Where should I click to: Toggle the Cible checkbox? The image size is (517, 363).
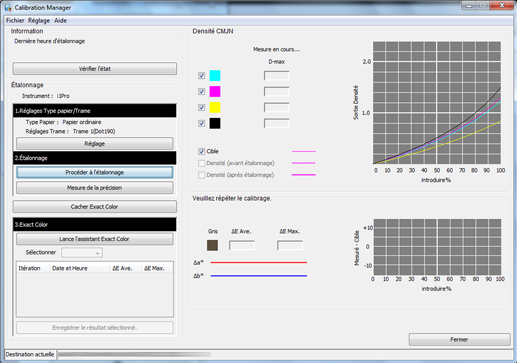(x=201, y=151)
